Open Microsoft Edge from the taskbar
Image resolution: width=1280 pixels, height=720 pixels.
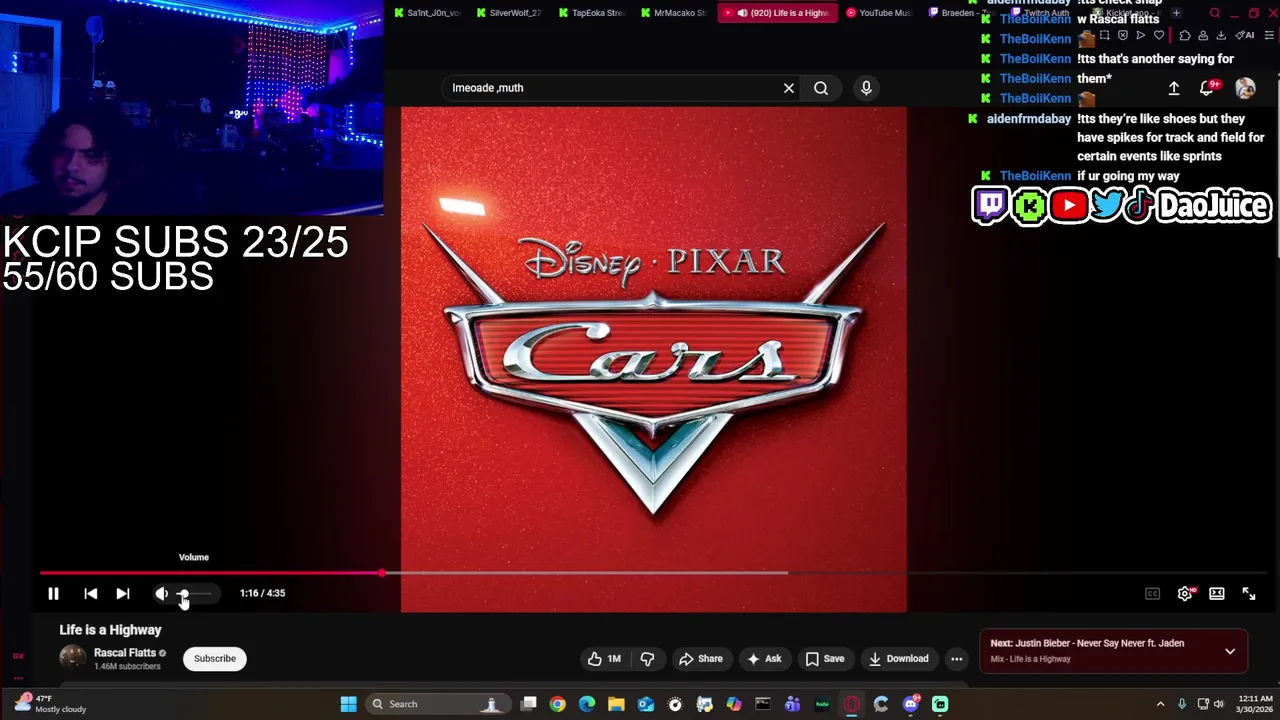point(587,704)
